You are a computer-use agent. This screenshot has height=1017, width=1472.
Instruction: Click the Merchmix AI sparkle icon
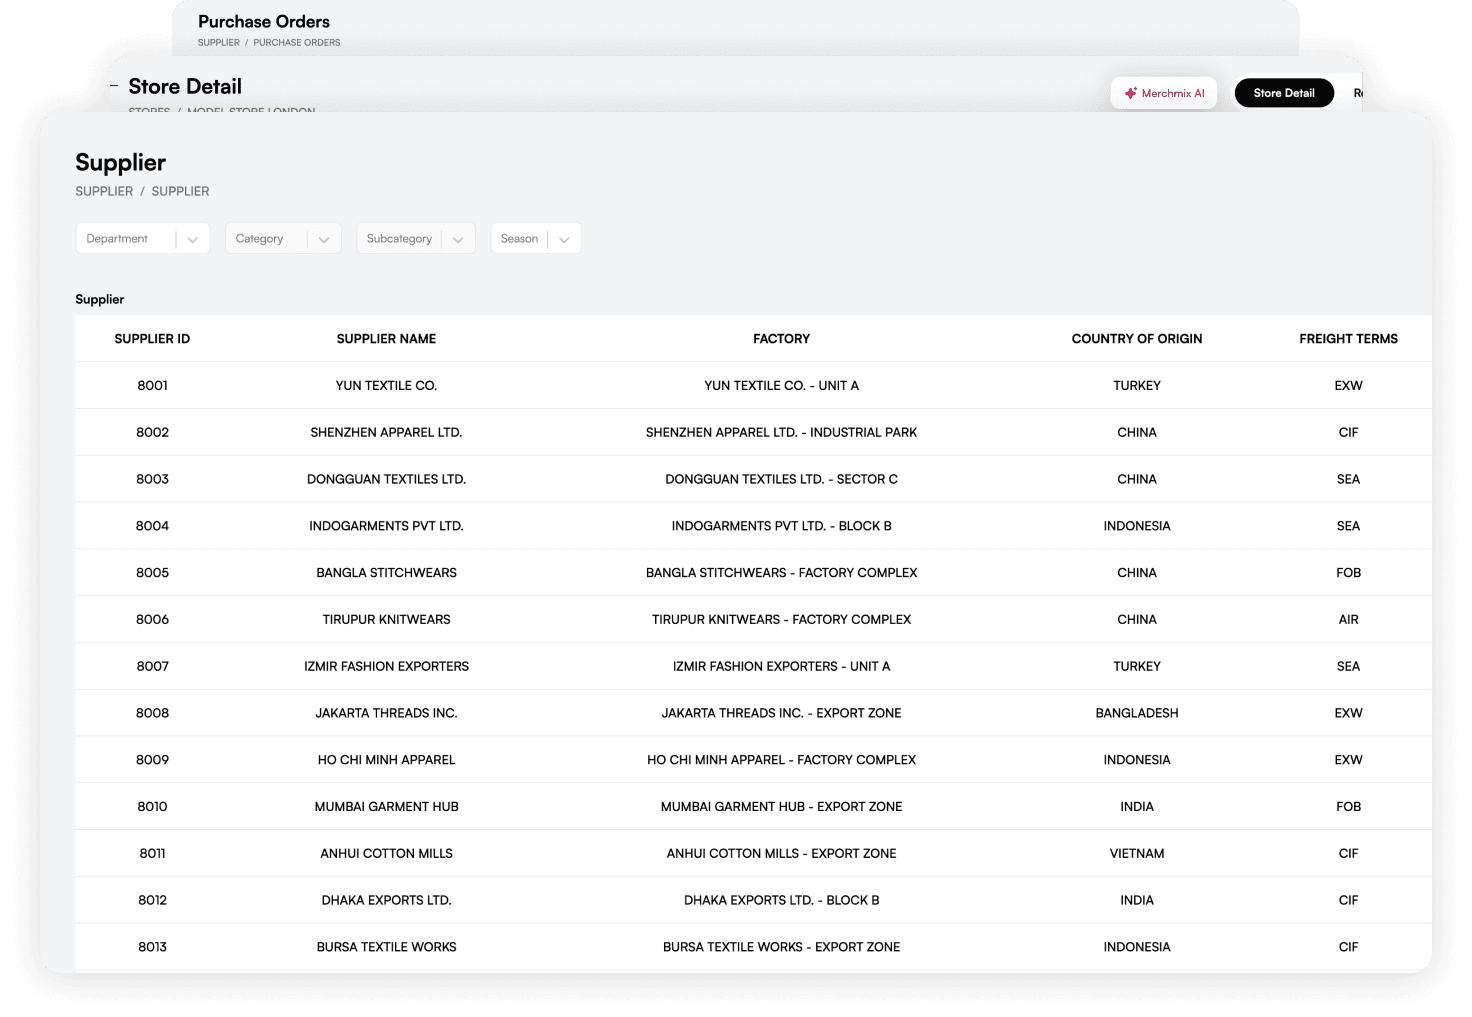[1130, 93]
